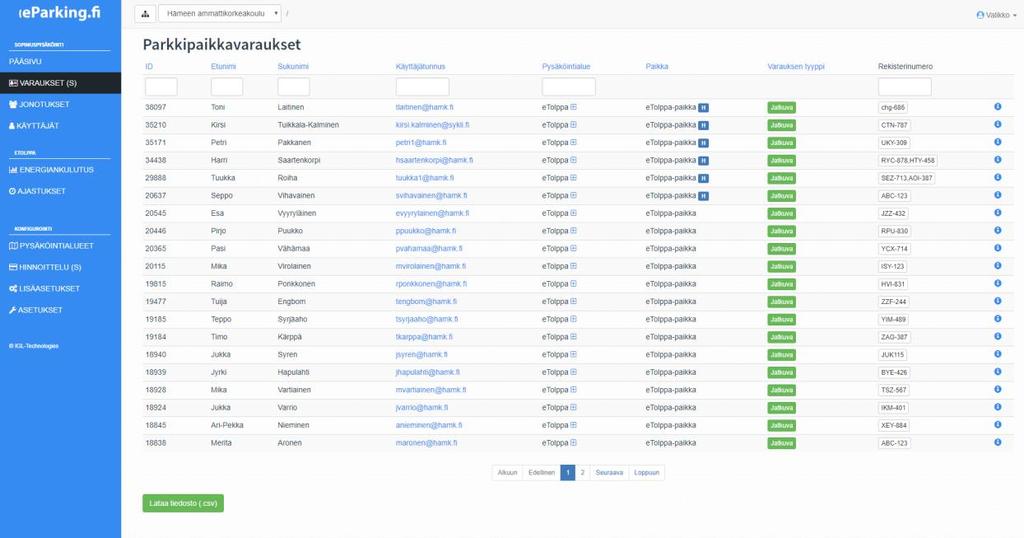The height and width of the screenshot is (538, 1024).
Task: Open info icon for Harri Saartenkorpi's row
Action: [998, 159]
